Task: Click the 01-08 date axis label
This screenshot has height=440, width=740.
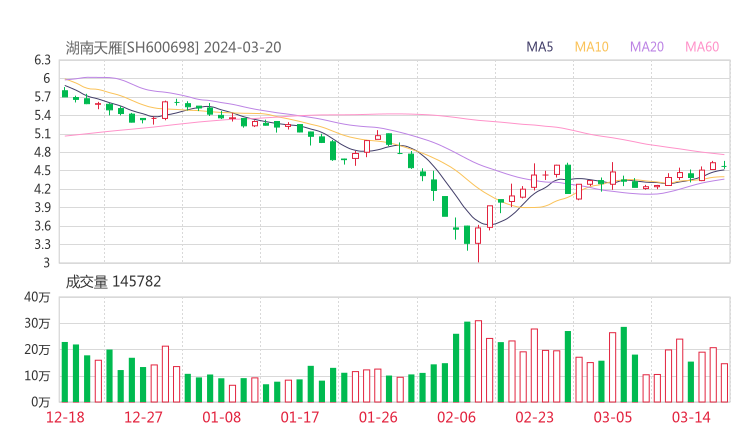Action: click(221, 417)
